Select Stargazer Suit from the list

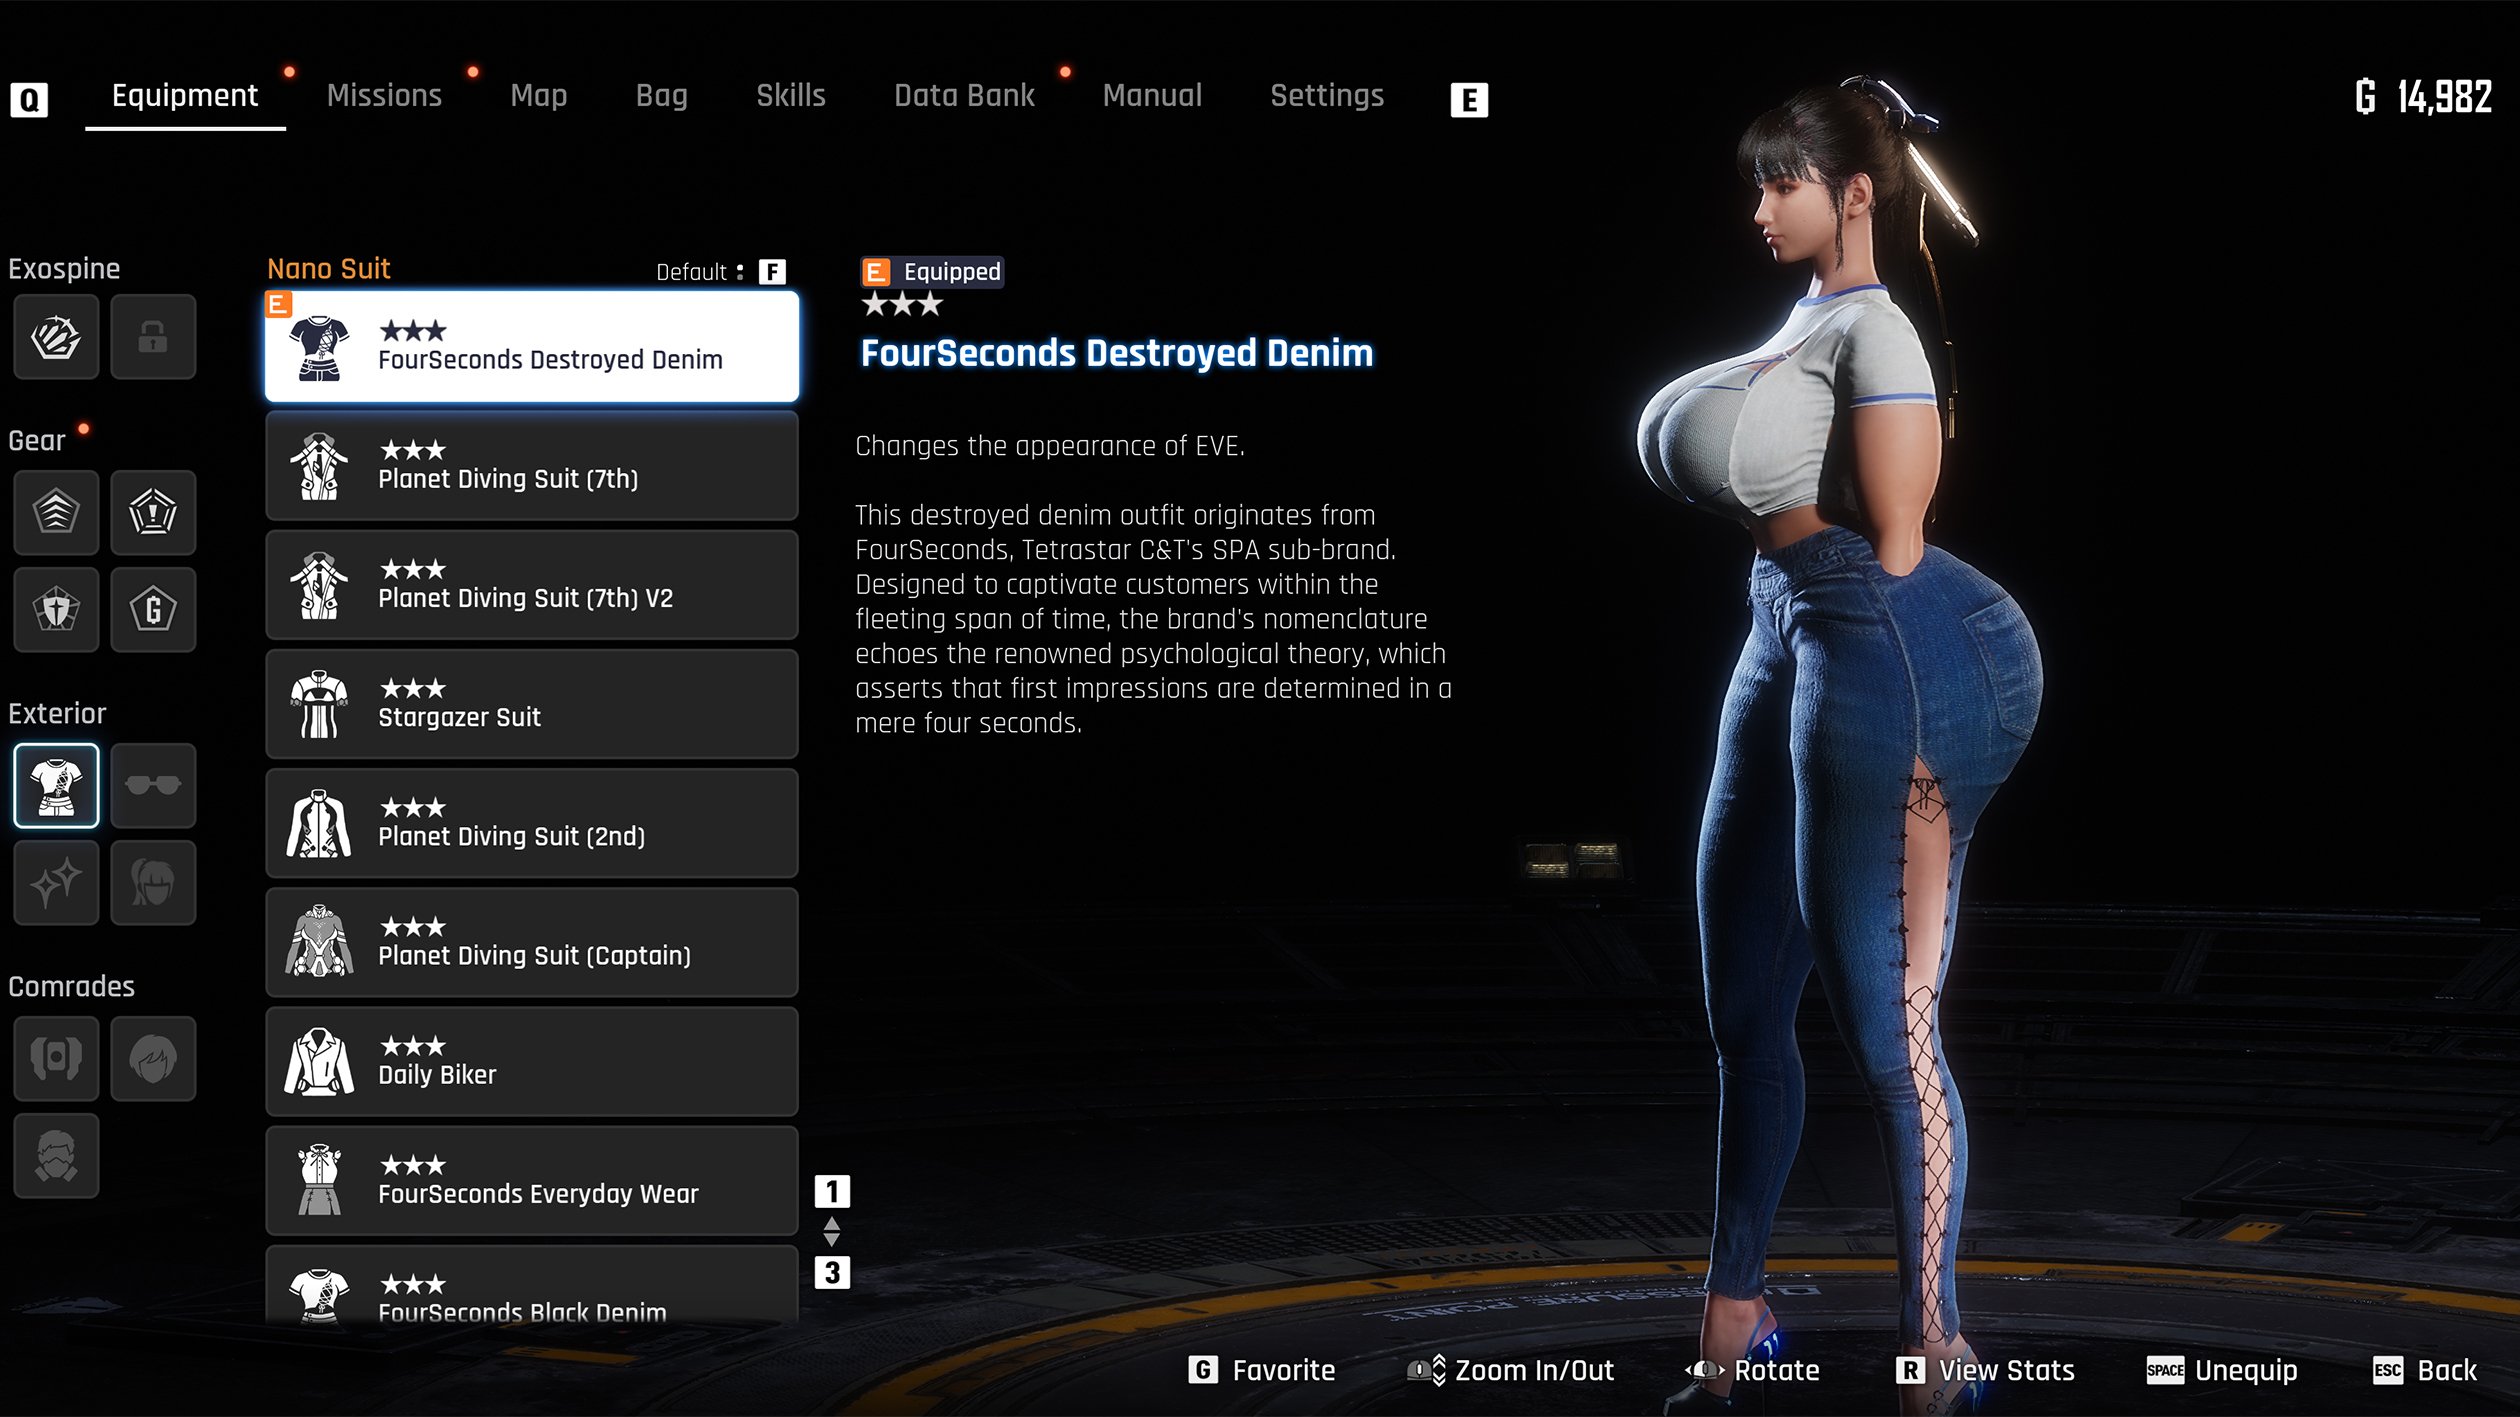pyautogui.click(x=531, y=704)
